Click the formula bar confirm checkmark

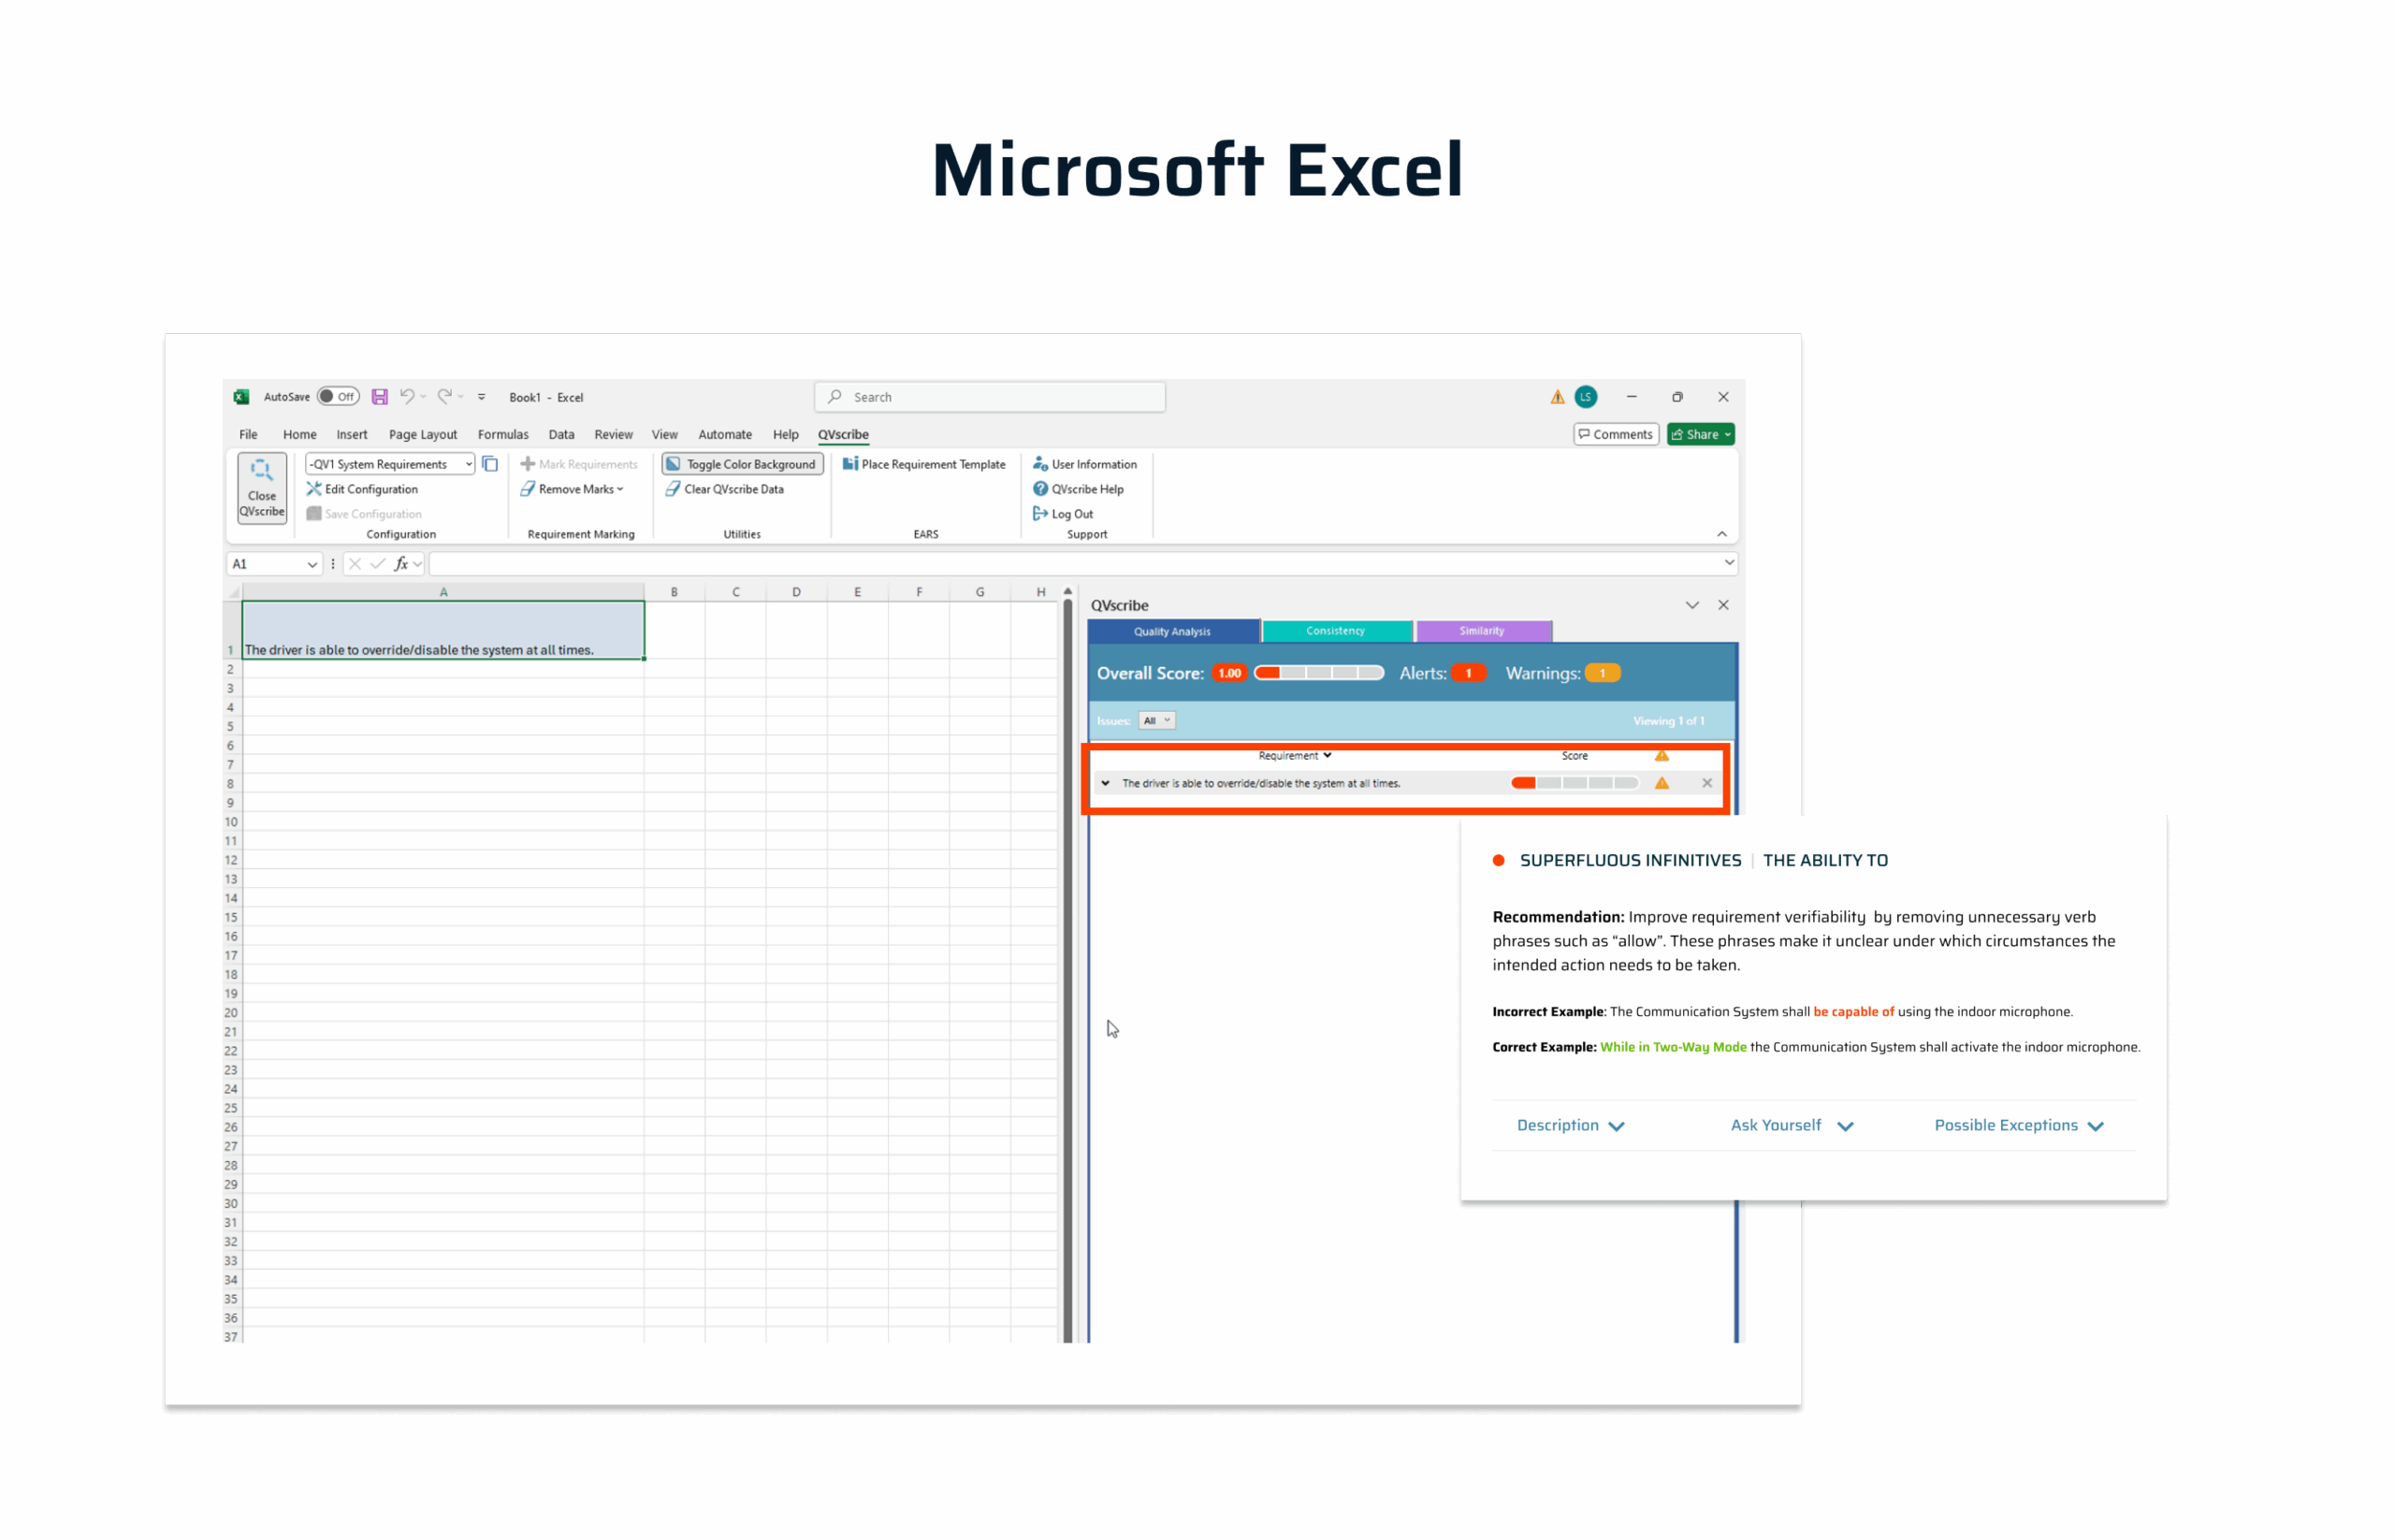pyautogui.click(x=377, y=564)
